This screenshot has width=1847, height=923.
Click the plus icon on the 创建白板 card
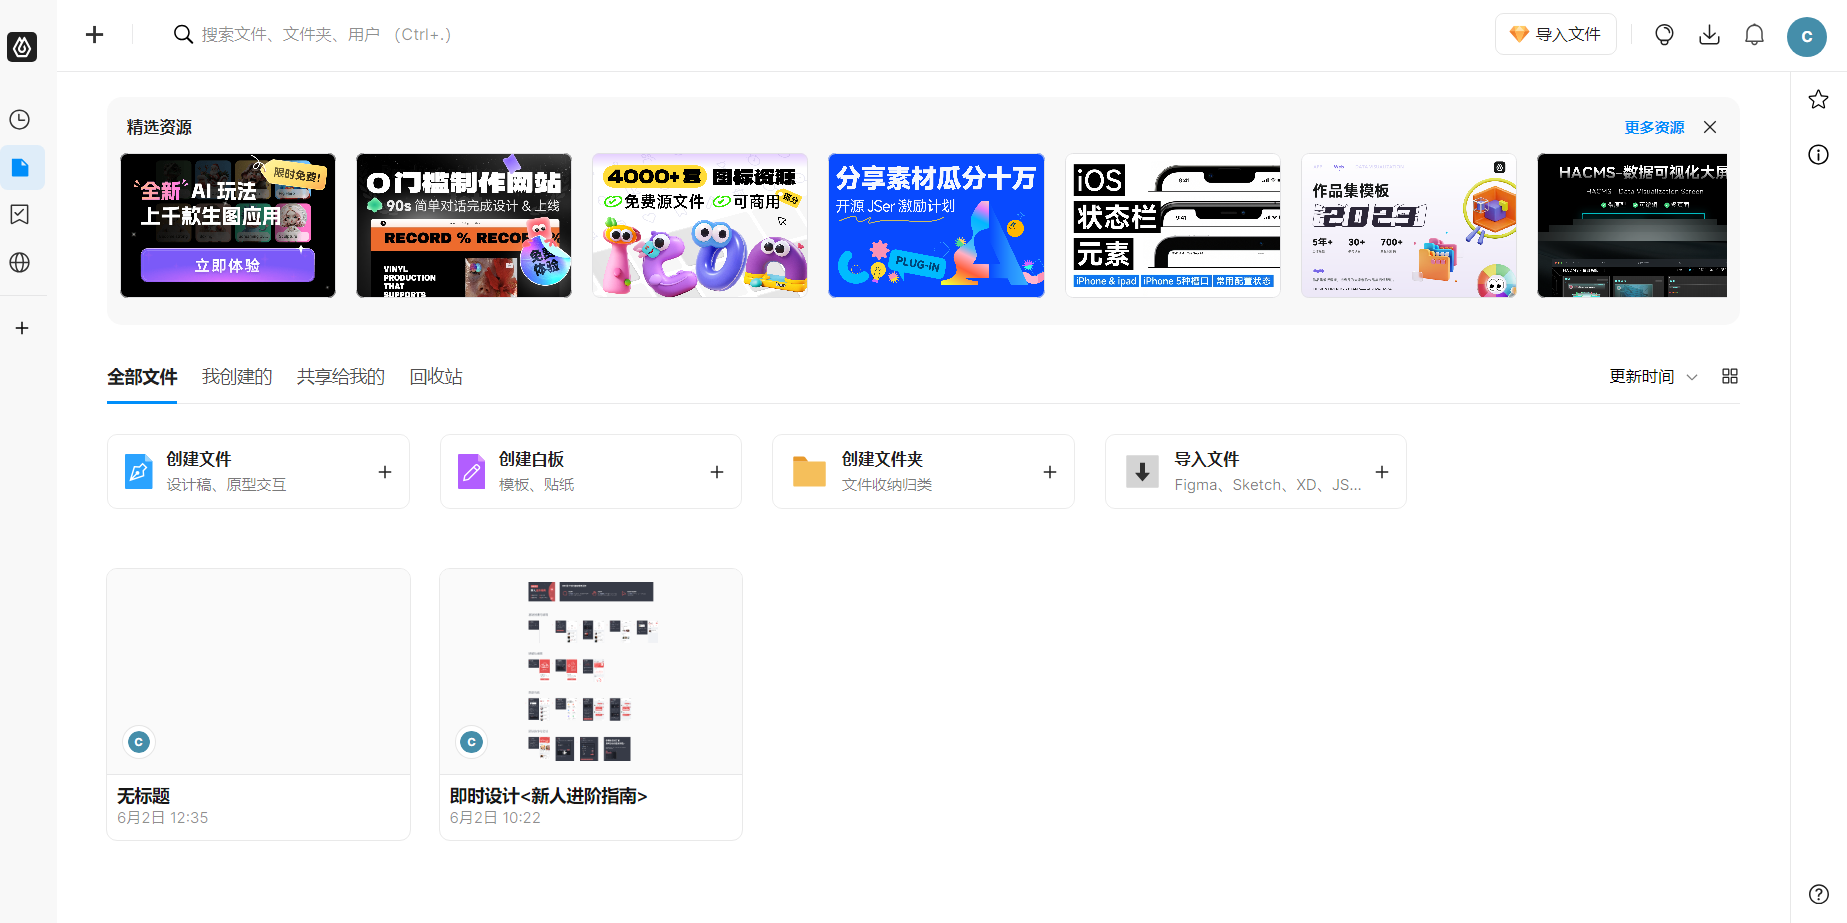pyautogui.click(x=716, y=471)
